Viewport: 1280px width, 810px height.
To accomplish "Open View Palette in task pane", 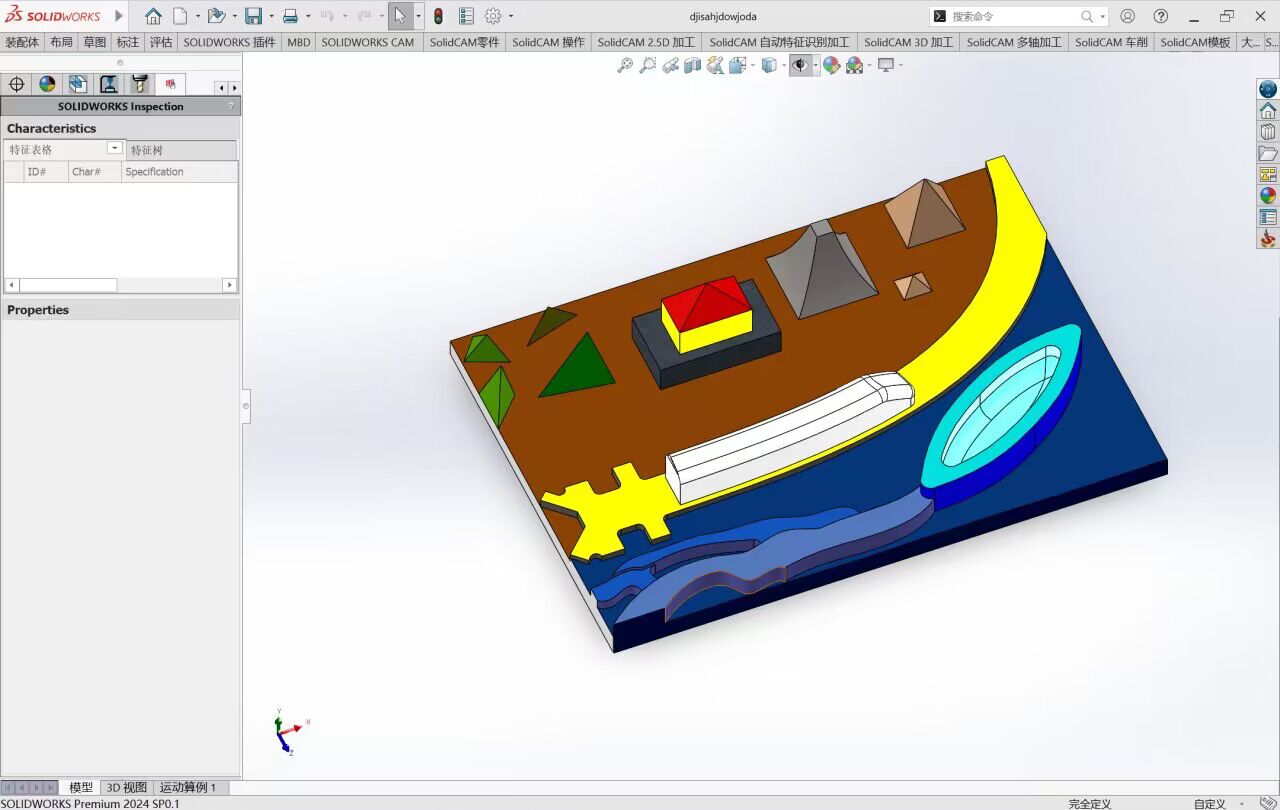I will point(1267,174).
